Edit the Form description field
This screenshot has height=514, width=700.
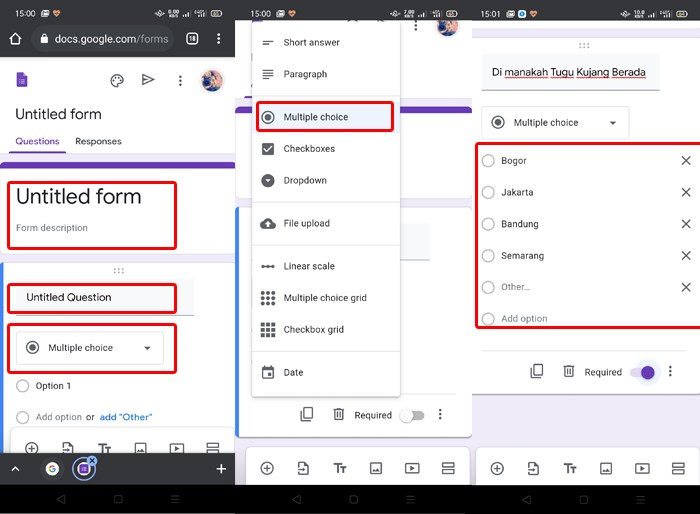[52, 228]
